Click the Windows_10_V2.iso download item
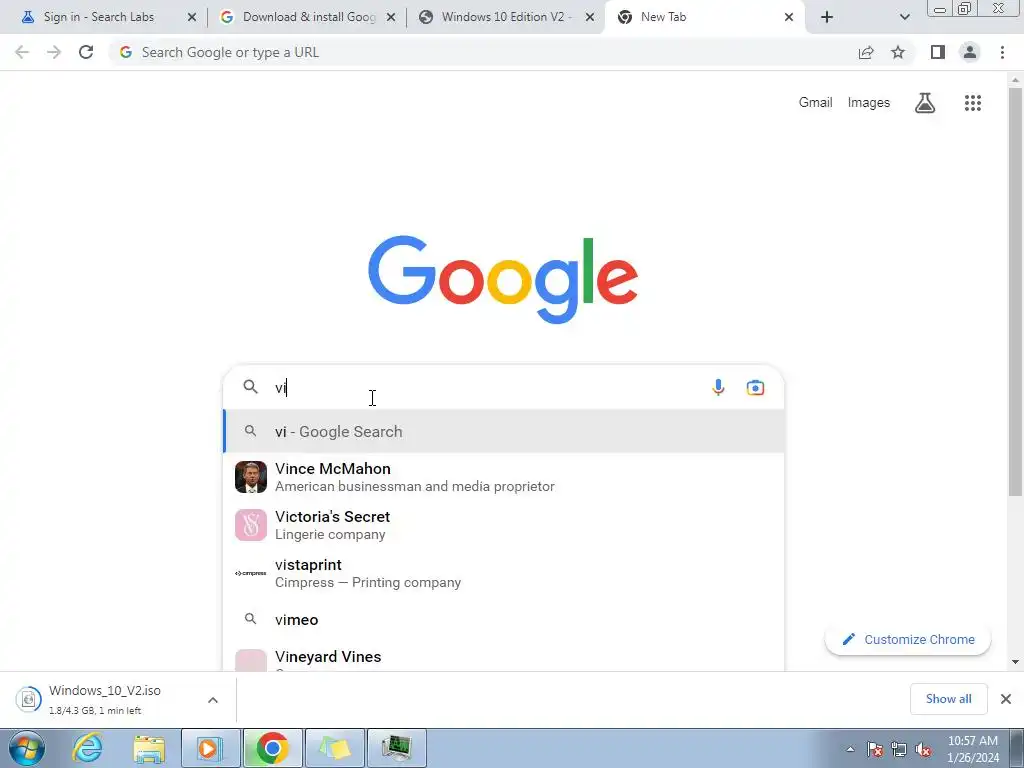 (118, 699)
